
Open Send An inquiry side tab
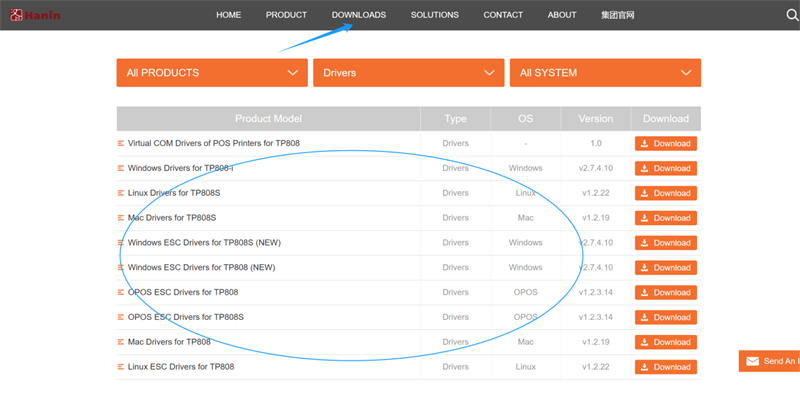coord(769,361)
